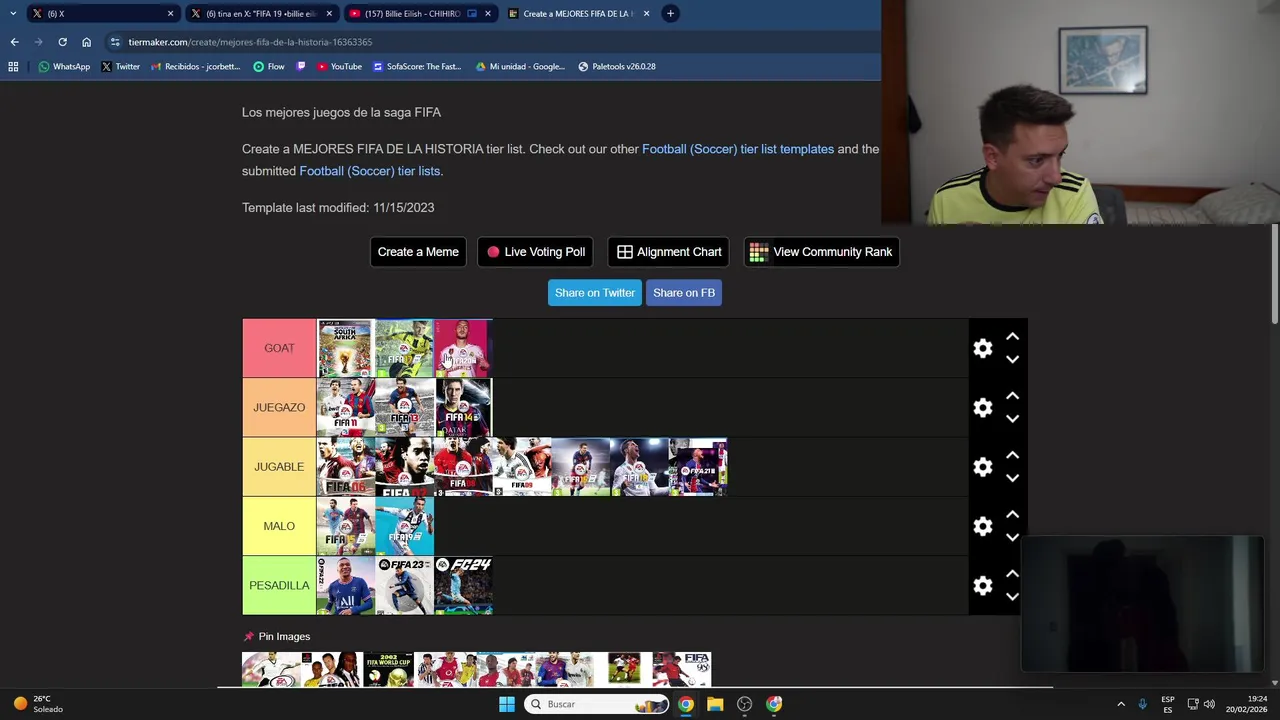
Task: Open the Windows Start menu
Action: pyautogui.click(x=507, y=704)
